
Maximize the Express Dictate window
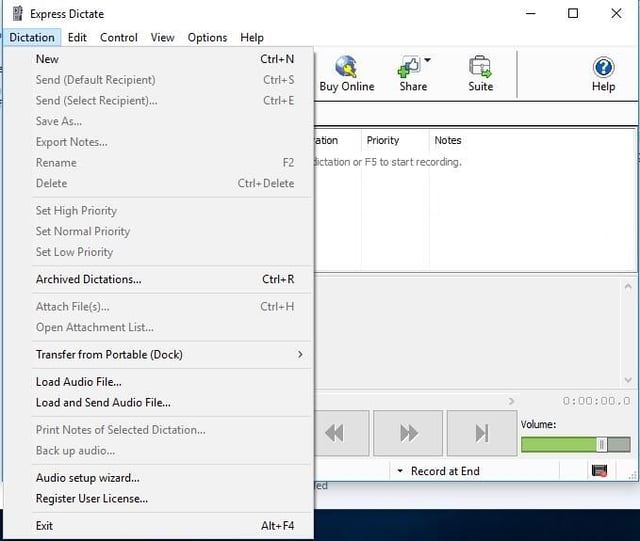[573, 13]
